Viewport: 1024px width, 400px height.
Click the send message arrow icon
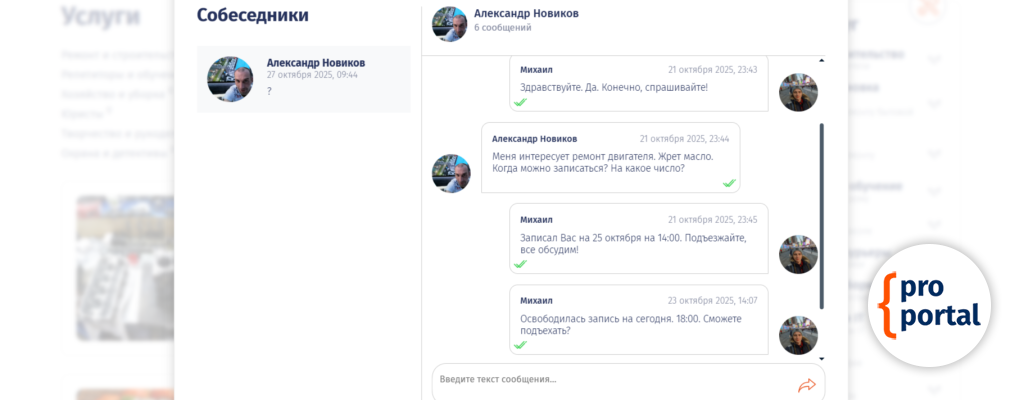[806, 385]
